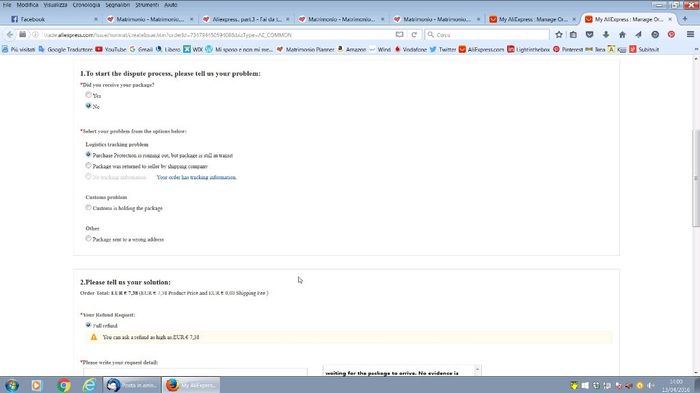Open the Vodafone bookmark
The height and width of the screenshot is (393, 700).
coord(410,50)
